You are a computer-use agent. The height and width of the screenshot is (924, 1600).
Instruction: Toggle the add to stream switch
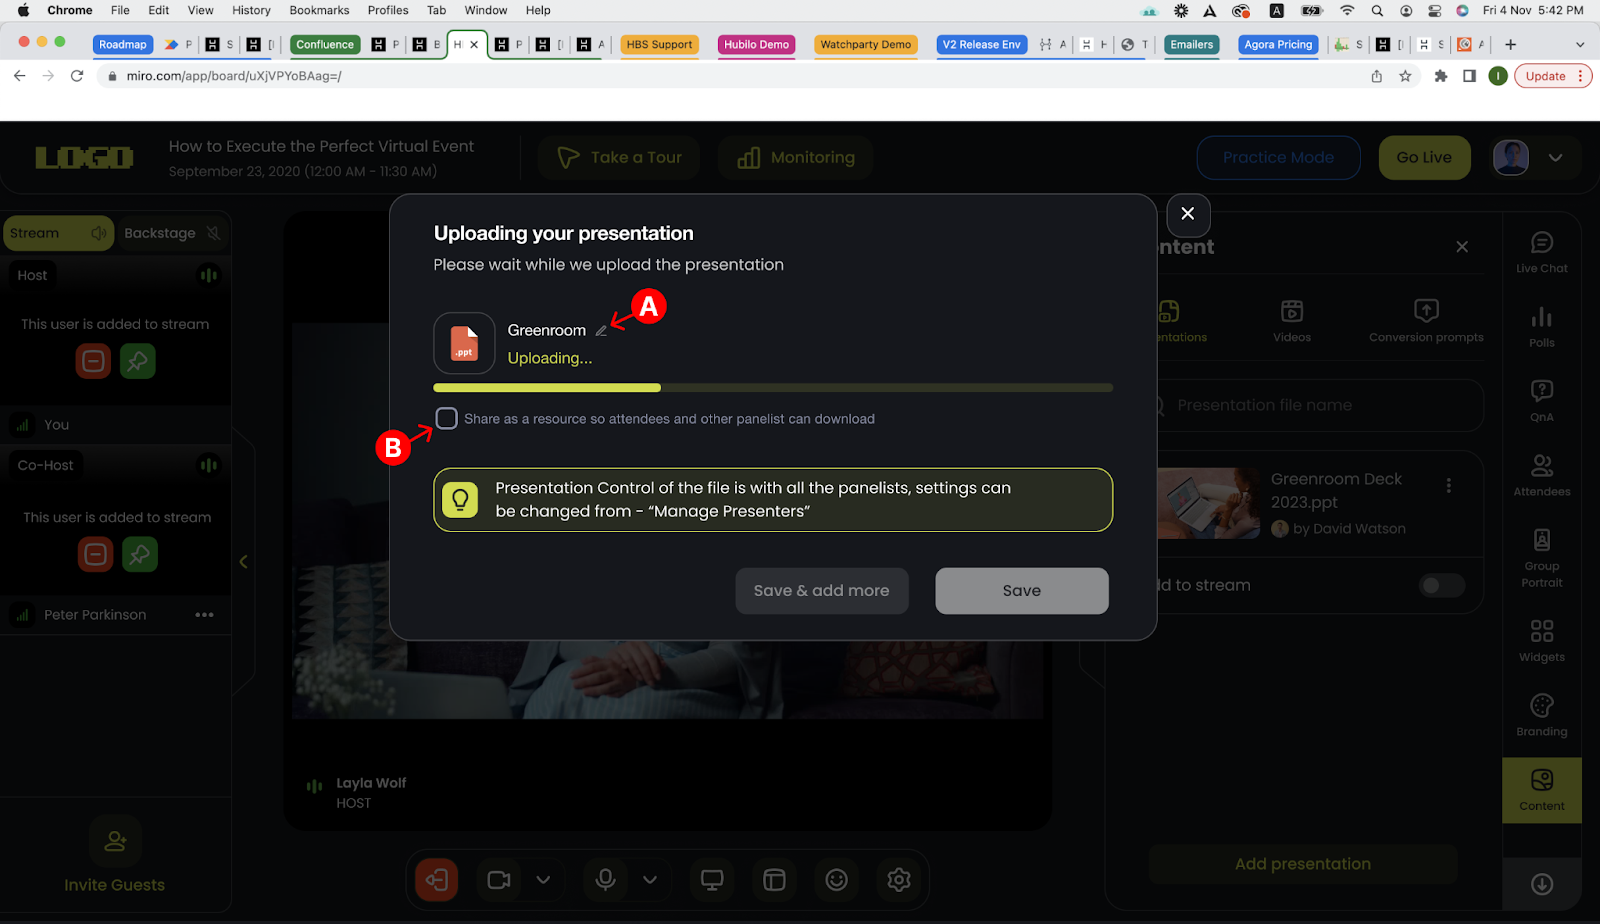1442,585
